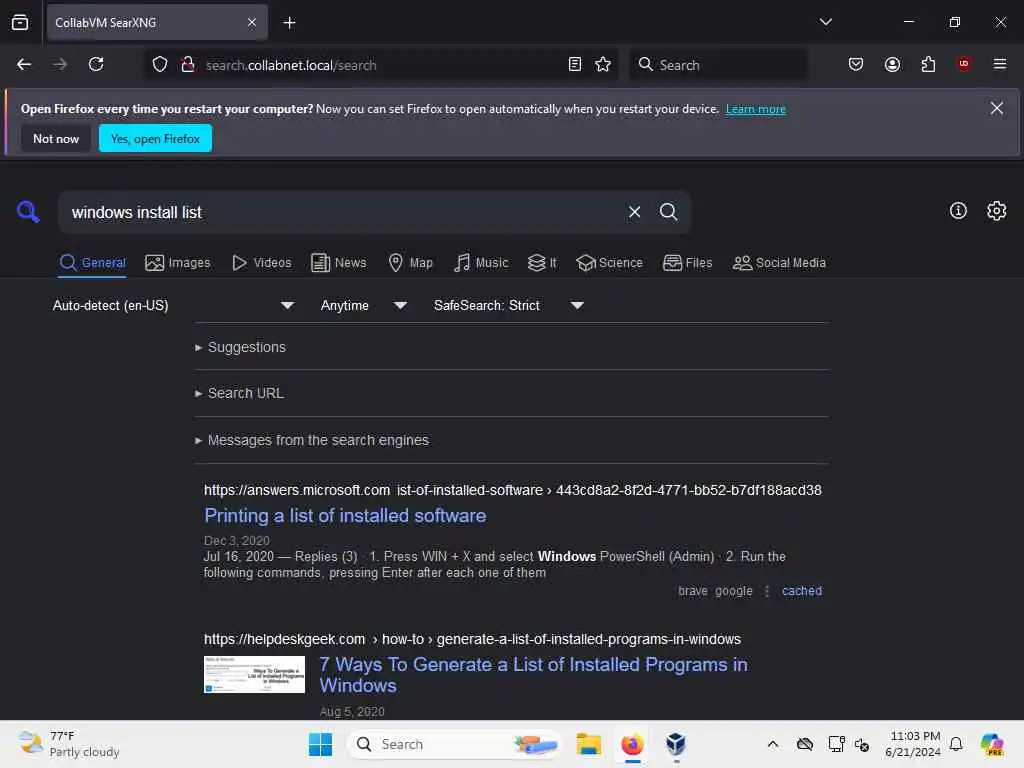1024x768 pixels.
Task: Open the Firefox hamburger menu
Action: [x=999, y=64]
